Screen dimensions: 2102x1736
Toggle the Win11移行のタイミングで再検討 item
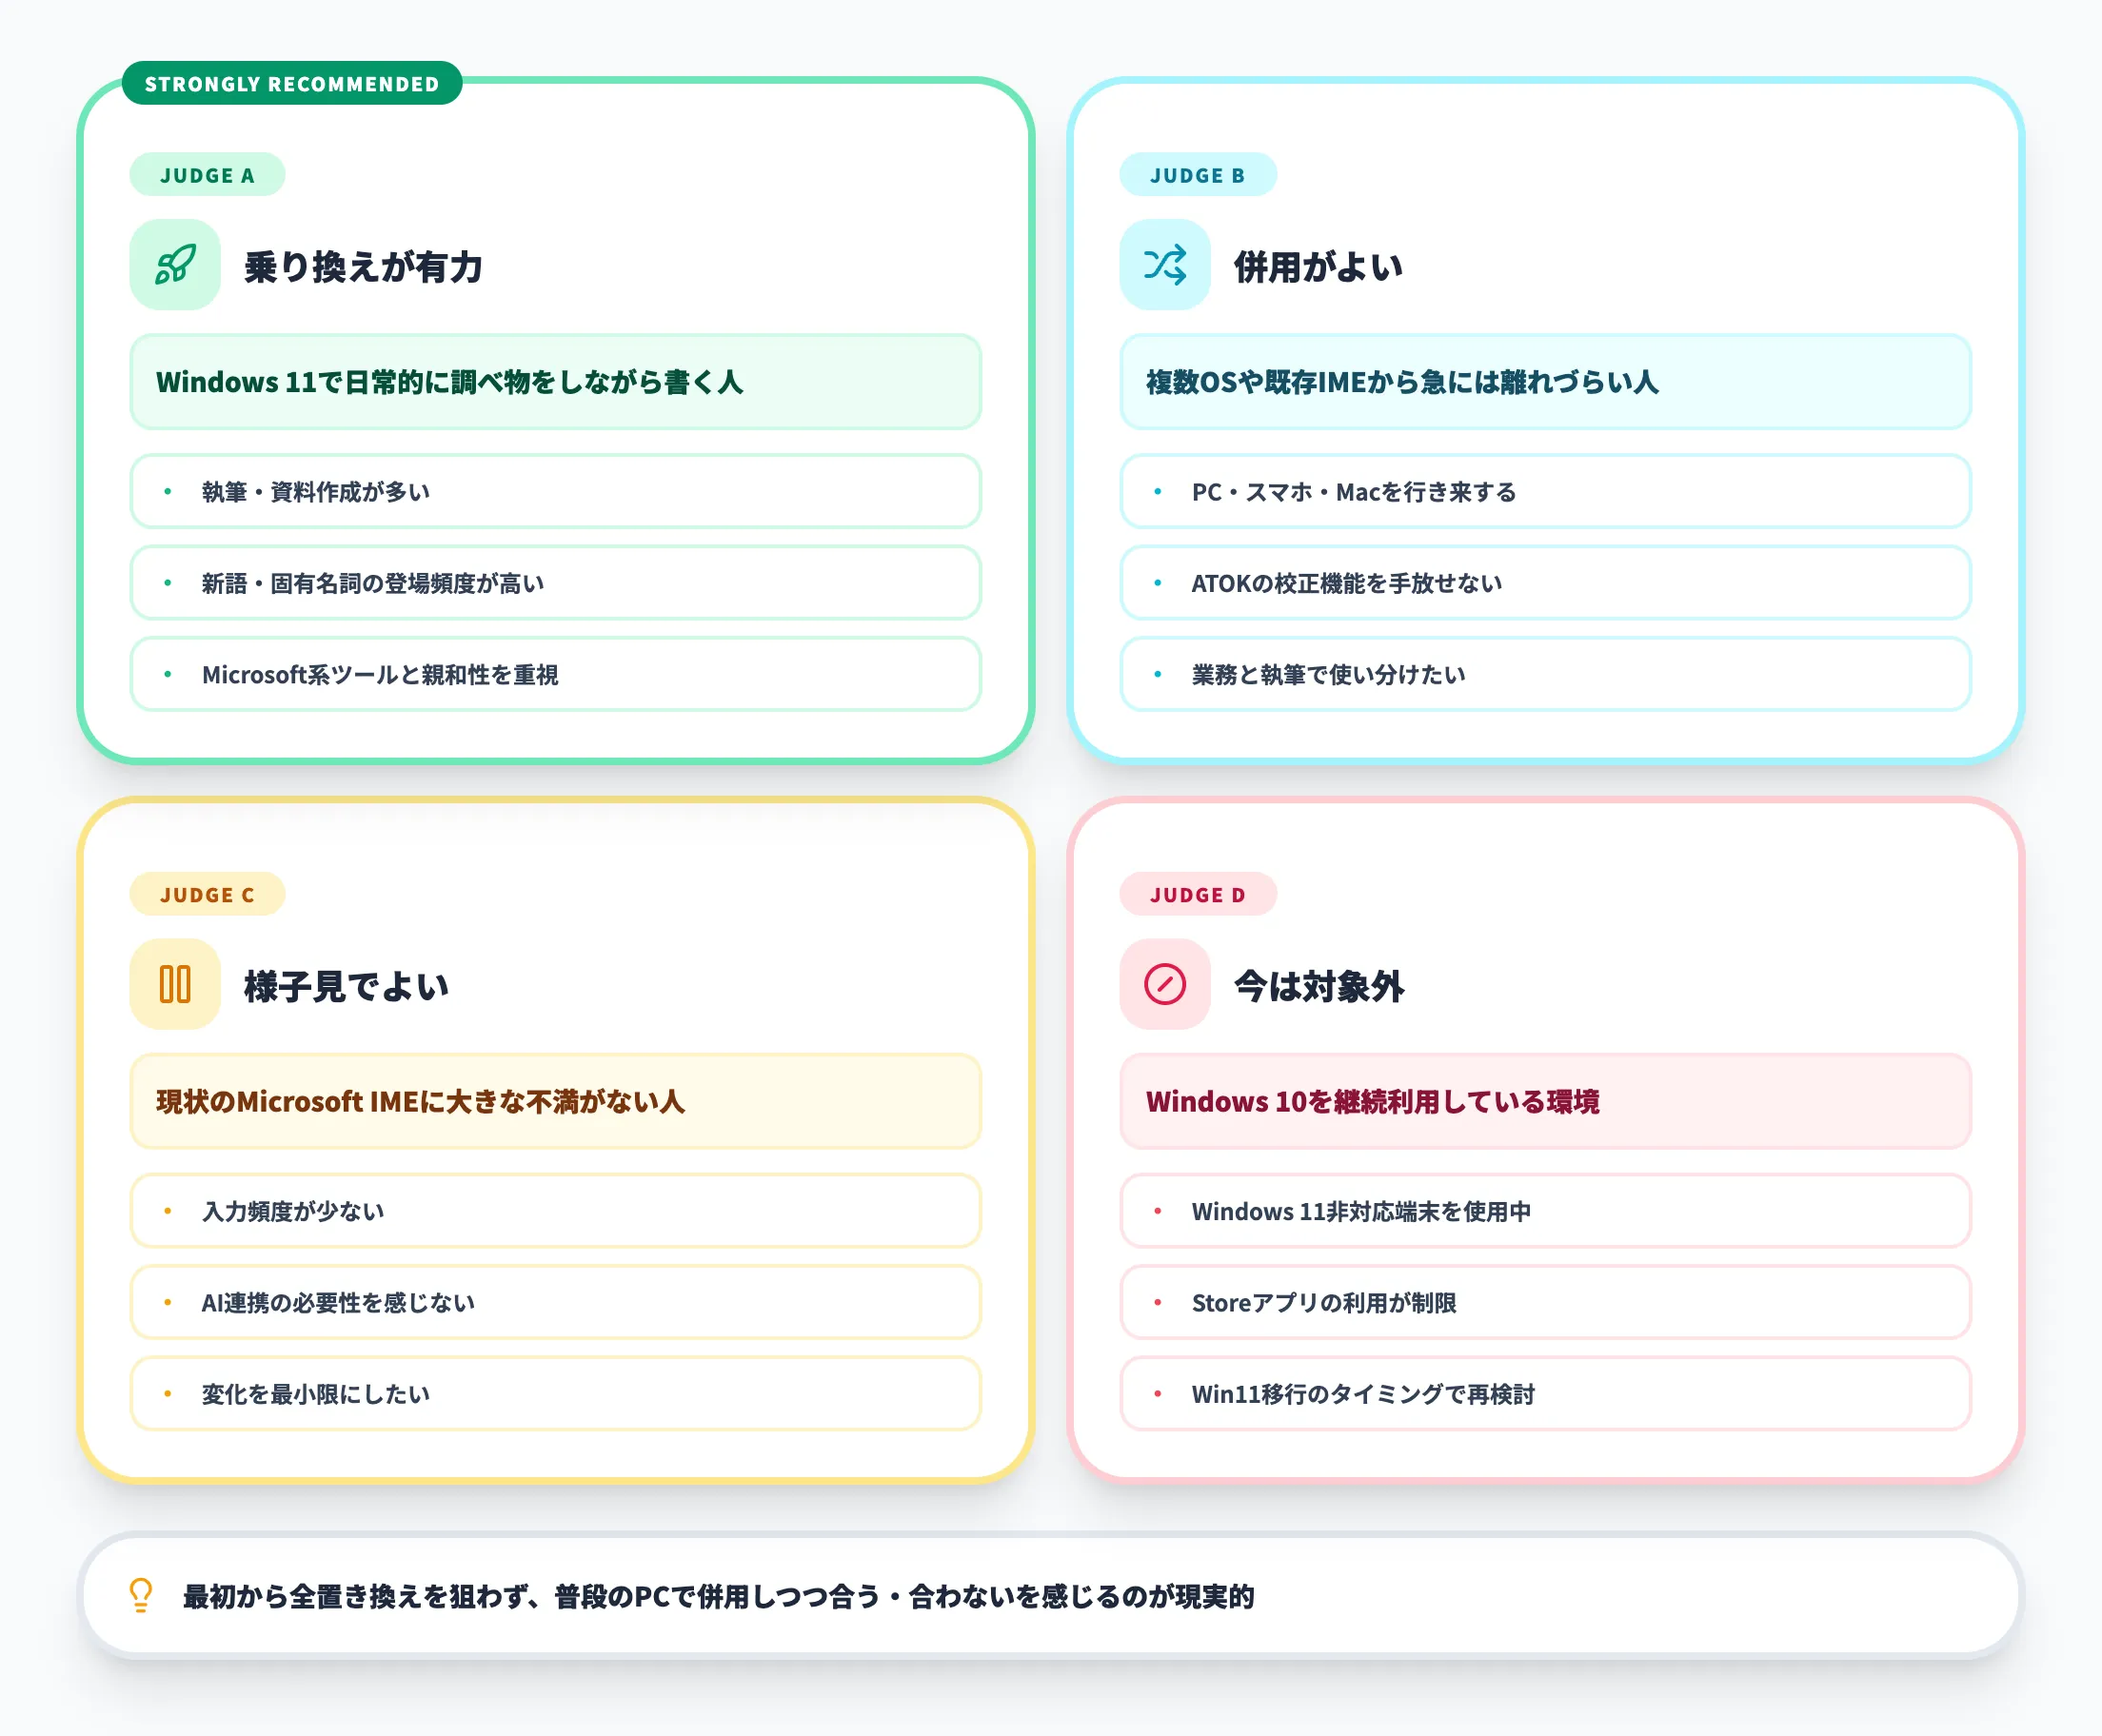1546,1394
